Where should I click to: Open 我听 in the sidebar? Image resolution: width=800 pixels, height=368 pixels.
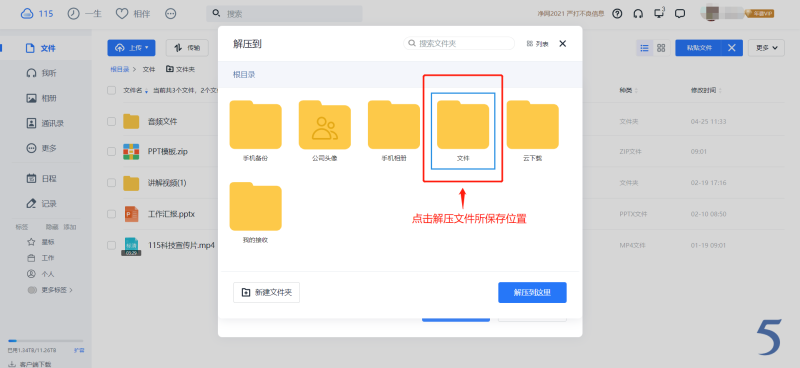pyautogui.click(x=41, y=73)
